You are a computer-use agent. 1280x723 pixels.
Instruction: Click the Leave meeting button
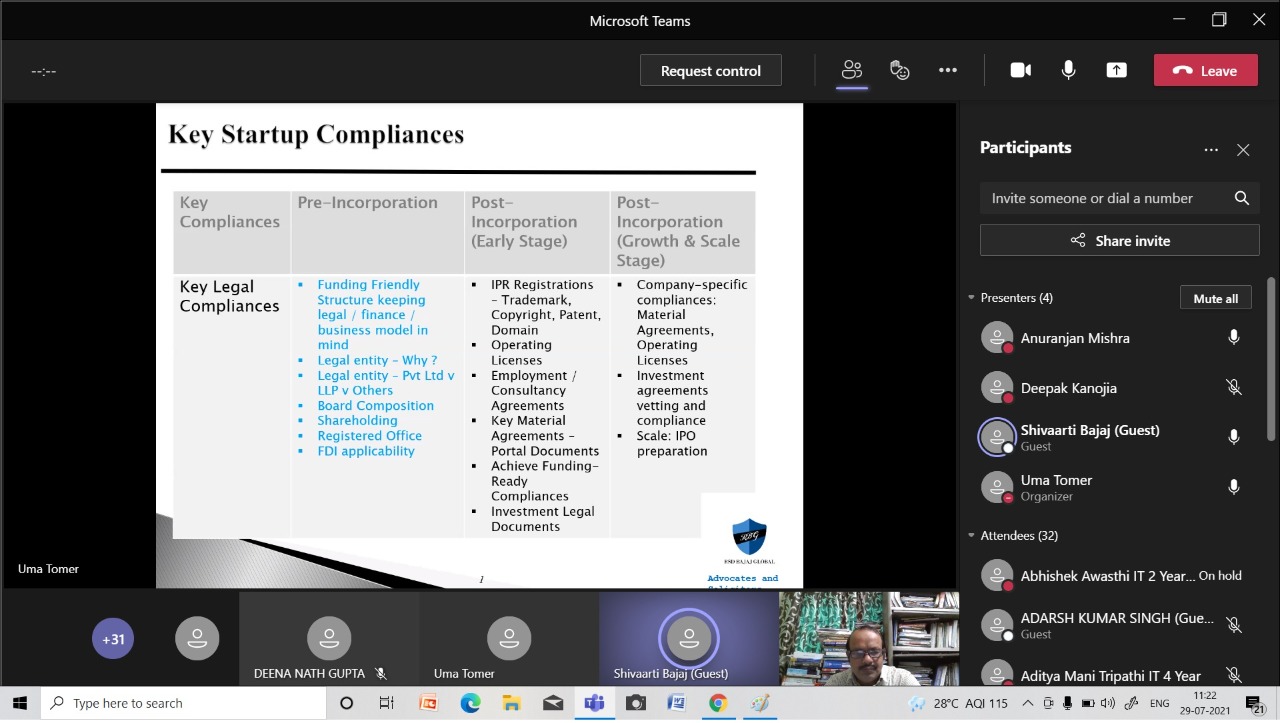[1205, 70]
